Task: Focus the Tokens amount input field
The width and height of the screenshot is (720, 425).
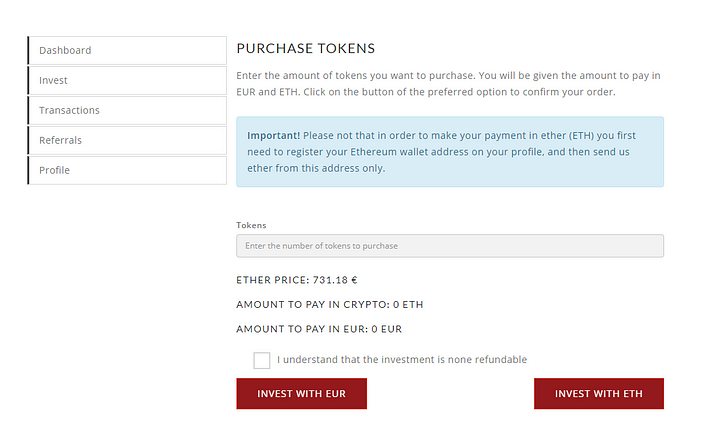Action: tap(450, 246)
